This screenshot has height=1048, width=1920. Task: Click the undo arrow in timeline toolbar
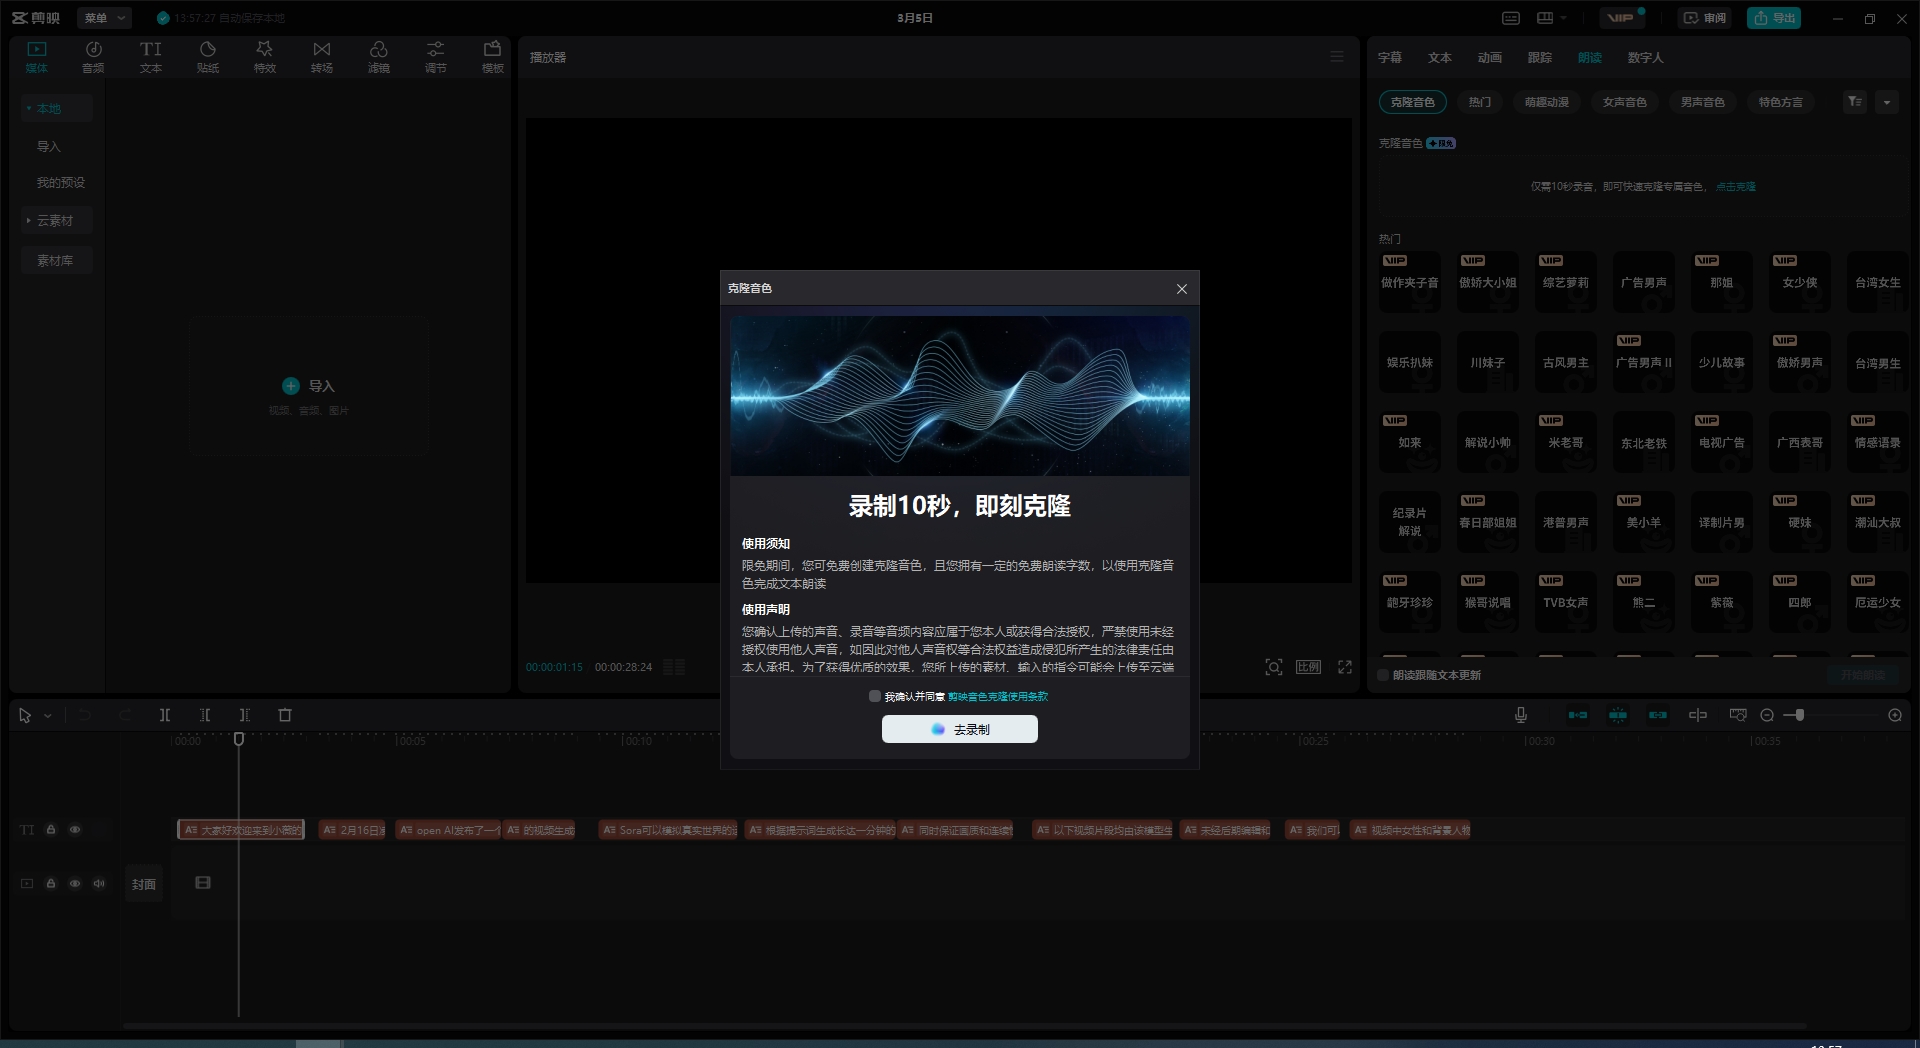(85, 715)
